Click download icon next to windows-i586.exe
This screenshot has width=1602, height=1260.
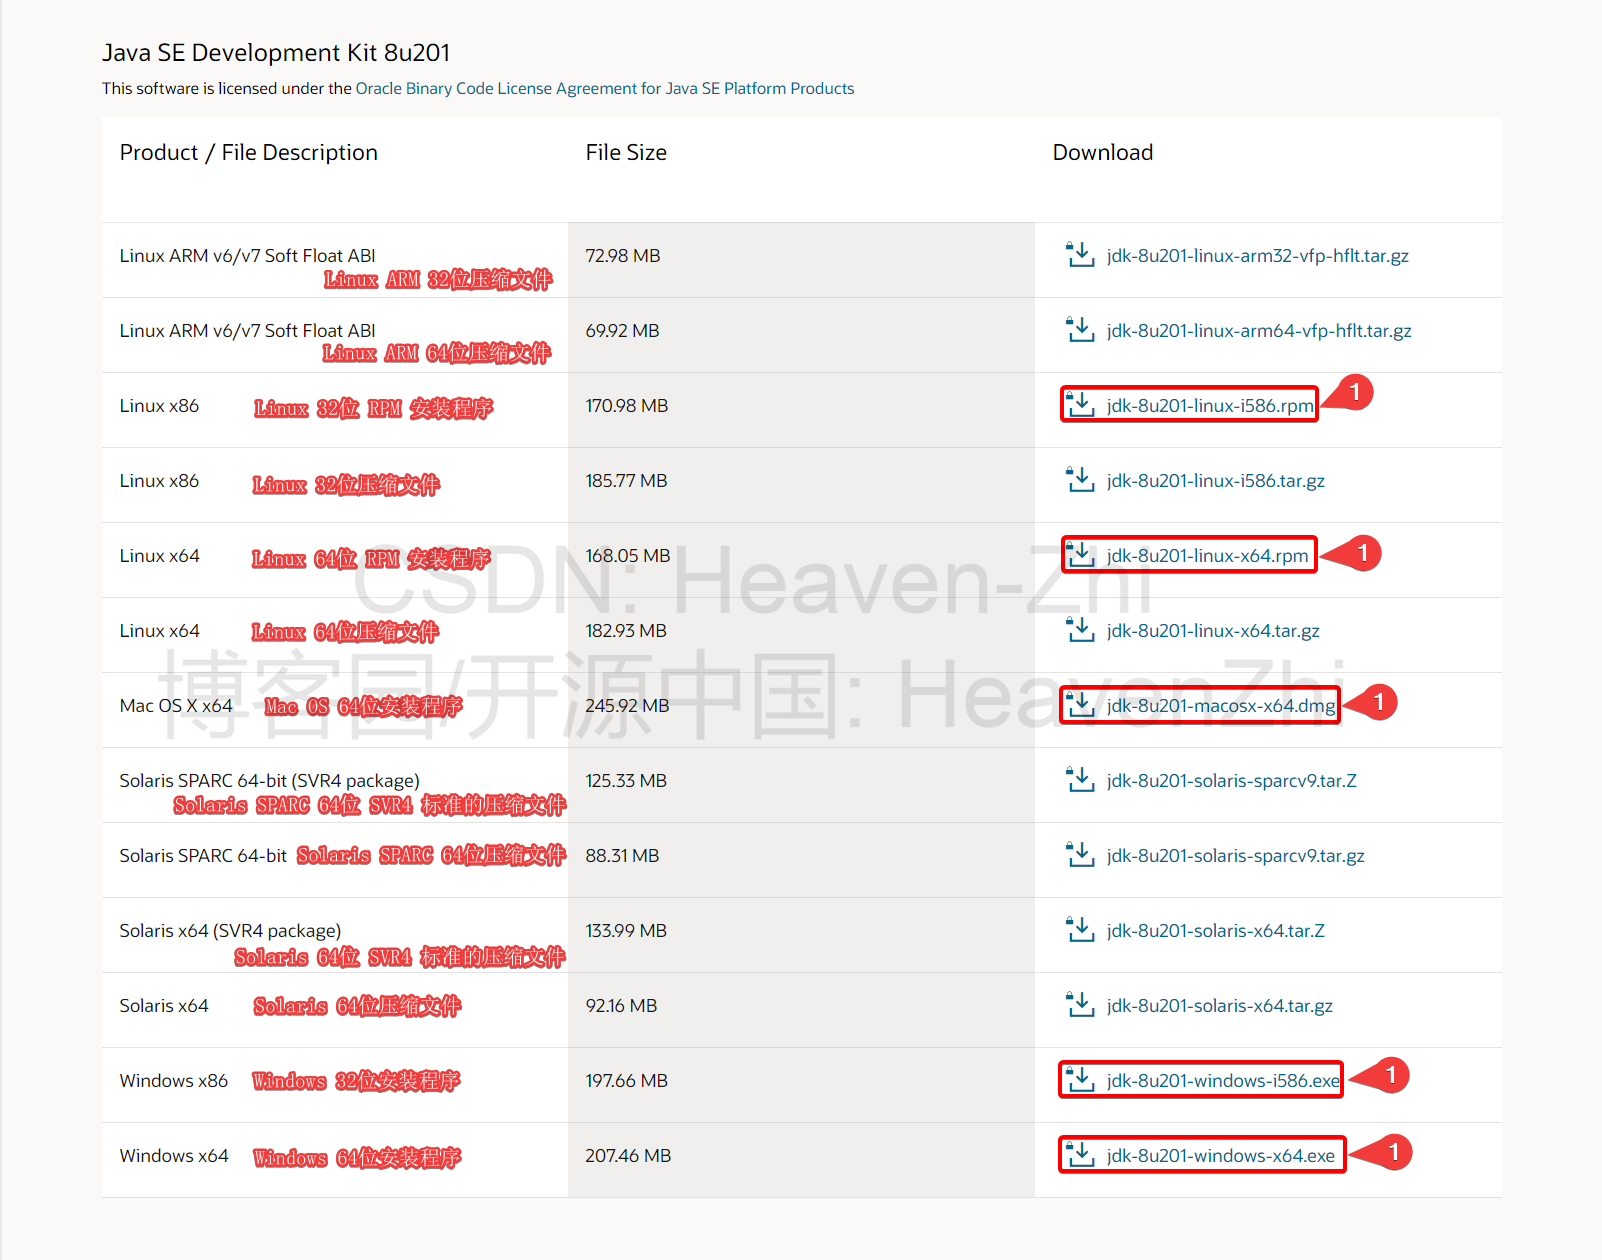pos(1080,1080)
